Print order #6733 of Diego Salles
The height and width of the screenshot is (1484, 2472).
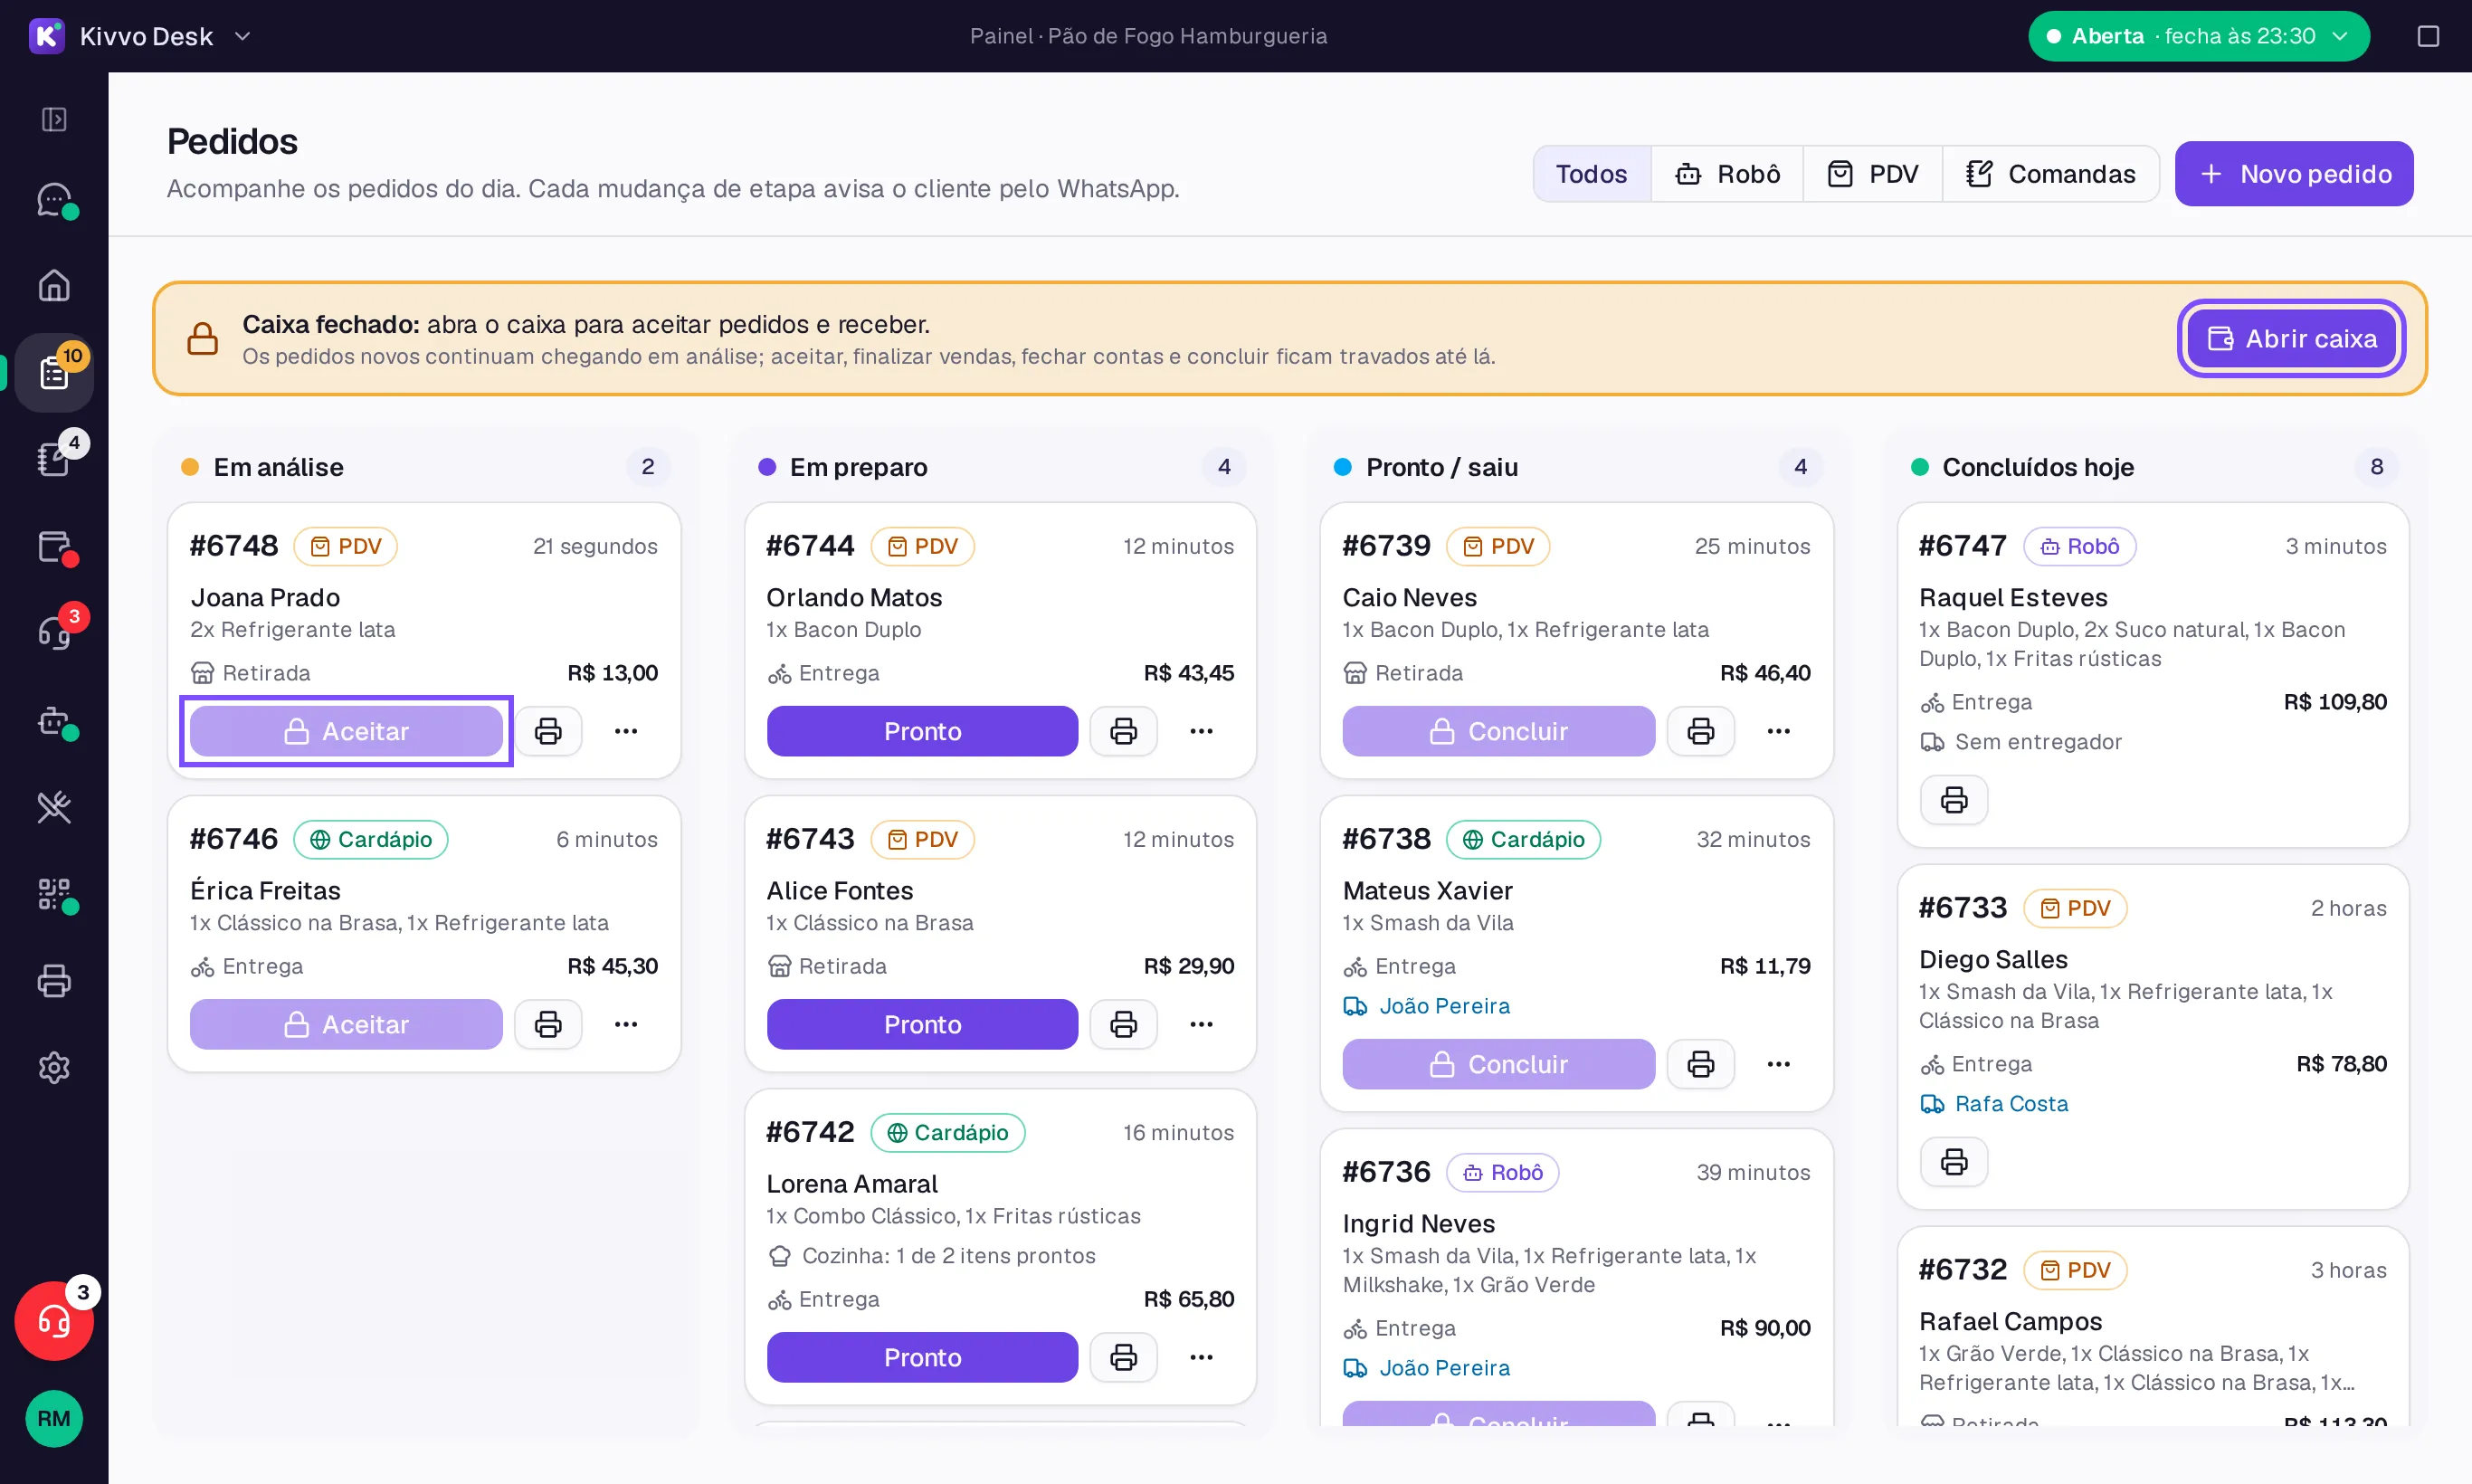coord(1954,1162)
